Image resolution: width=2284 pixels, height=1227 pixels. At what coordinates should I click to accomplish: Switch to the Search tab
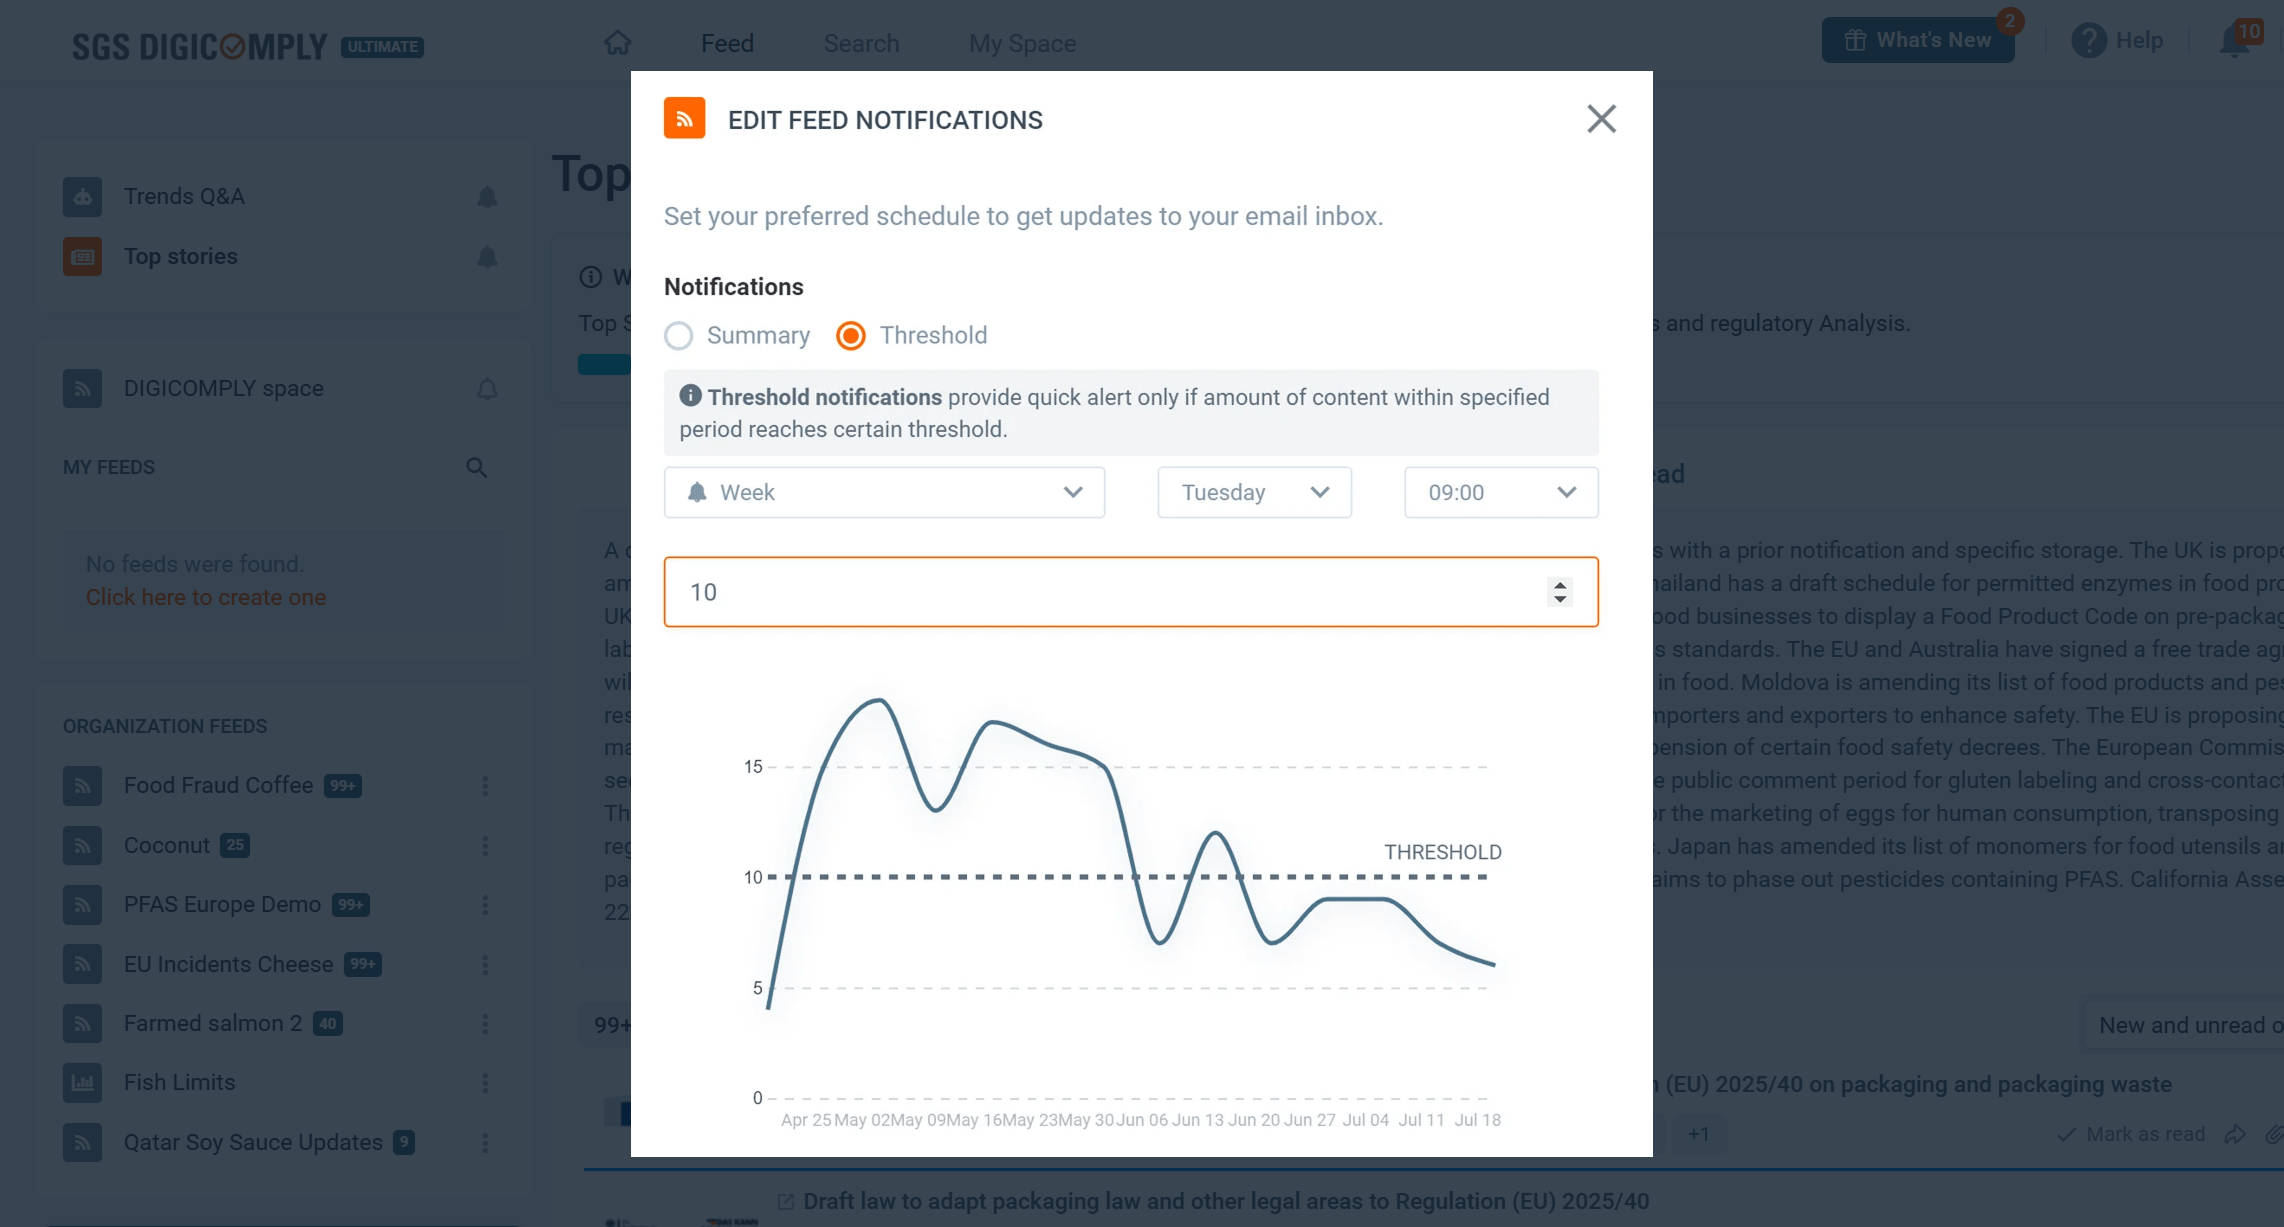pos(861,44)
